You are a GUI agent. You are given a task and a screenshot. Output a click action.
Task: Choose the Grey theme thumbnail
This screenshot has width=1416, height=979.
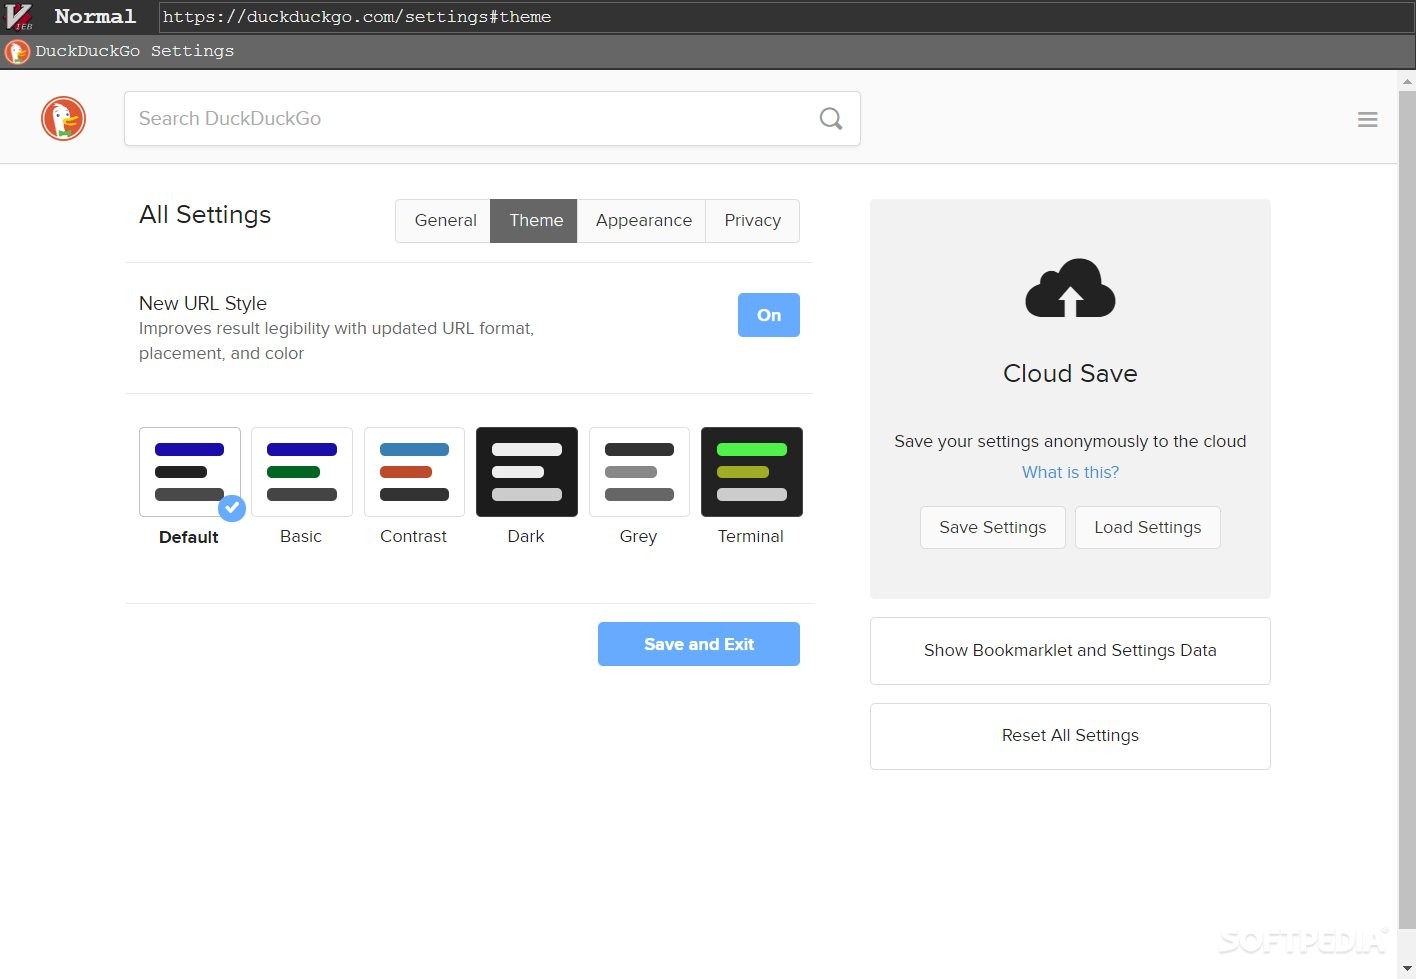pos(639,472)
